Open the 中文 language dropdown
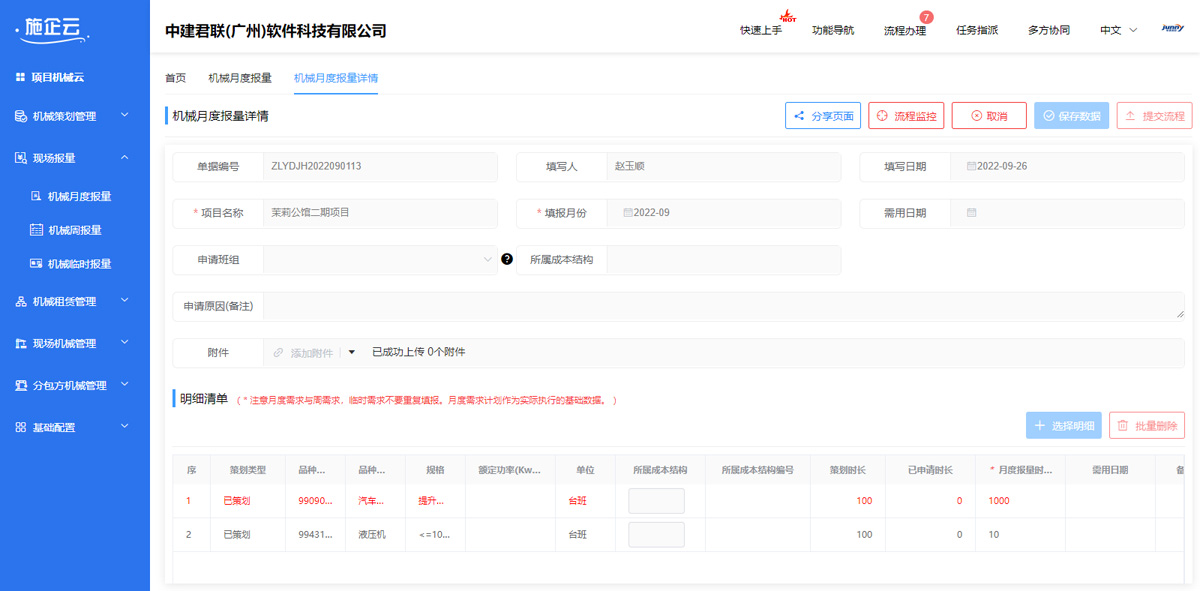The height and width of the screenshot is (591, 1200). [x=1118, y=30]
